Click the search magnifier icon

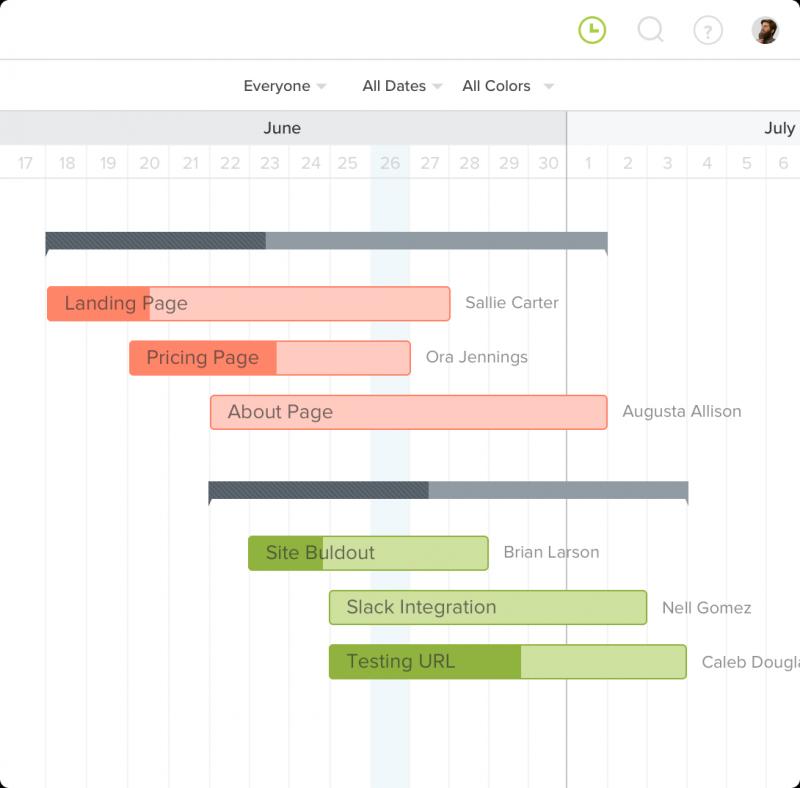click(651, 29)
